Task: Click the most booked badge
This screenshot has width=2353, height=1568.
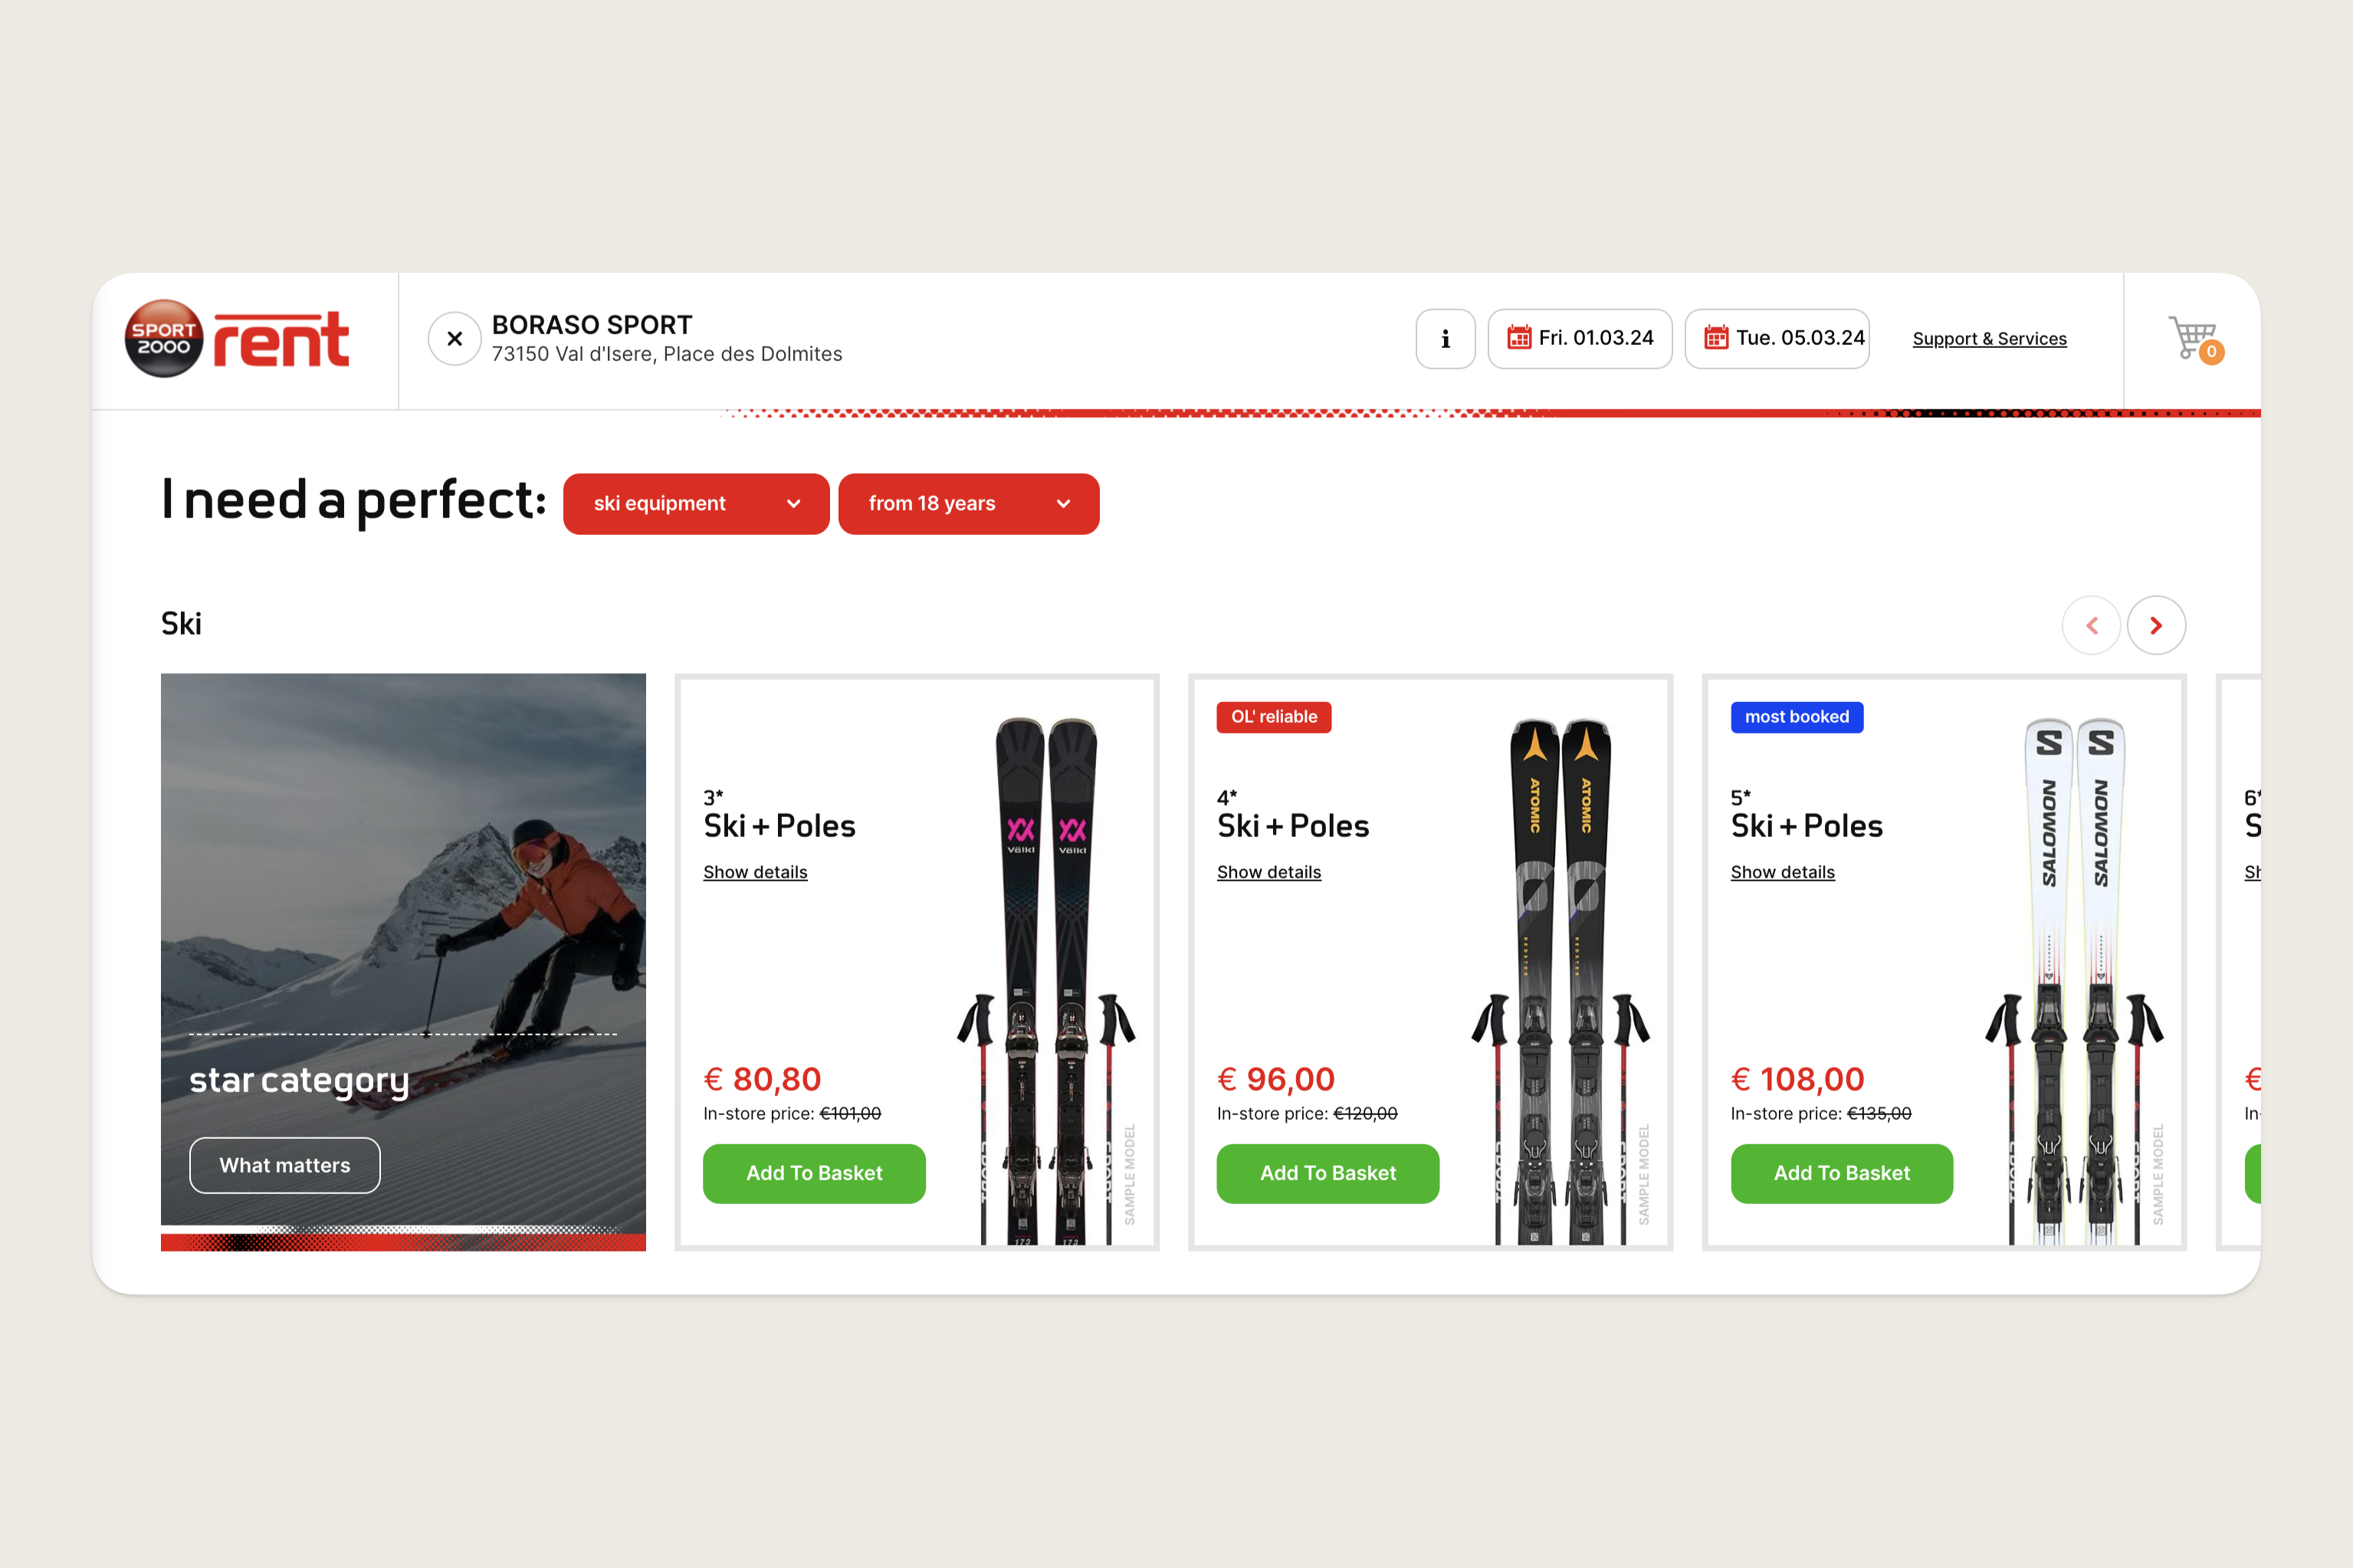Action: point(1796,717)
